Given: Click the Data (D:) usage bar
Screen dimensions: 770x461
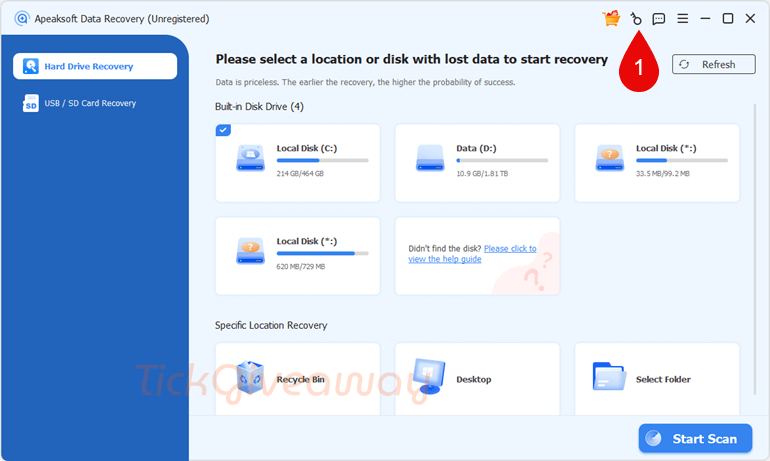Looking at the screenshot, I should pos(502,161).
